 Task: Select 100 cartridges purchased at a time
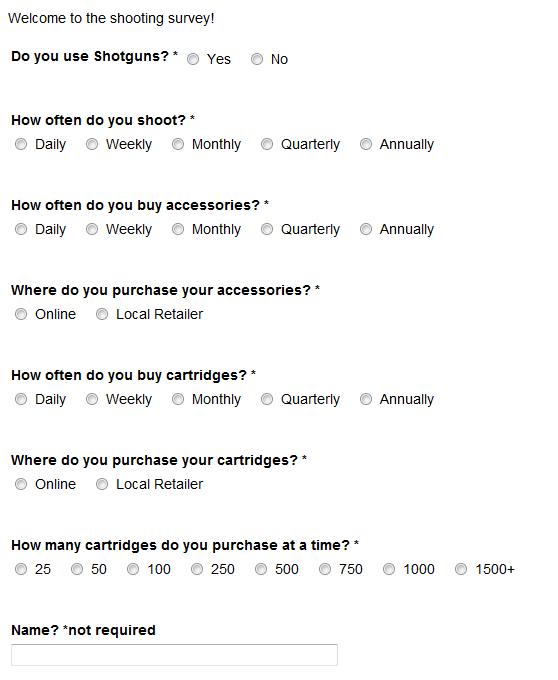tap(133, 569)
